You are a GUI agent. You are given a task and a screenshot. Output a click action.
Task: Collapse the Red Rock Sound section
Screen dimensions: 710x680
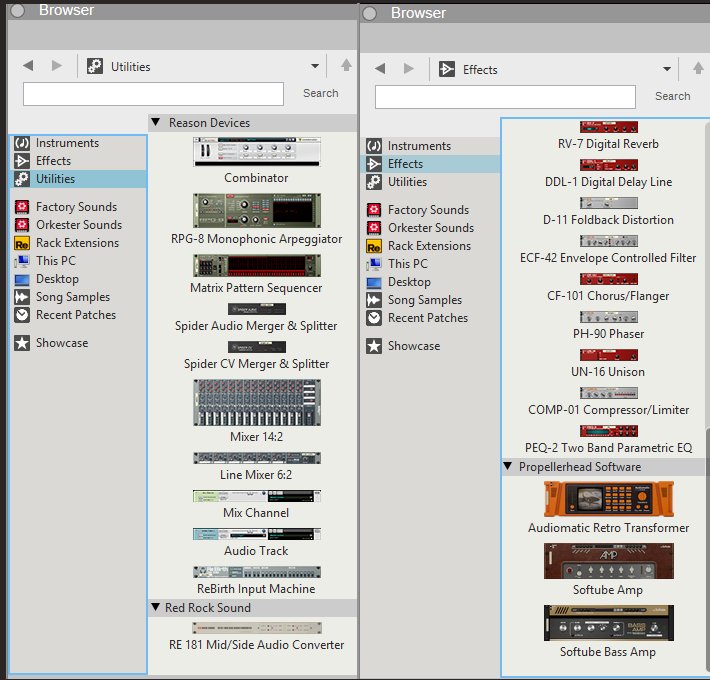click(x=156, y=607)
